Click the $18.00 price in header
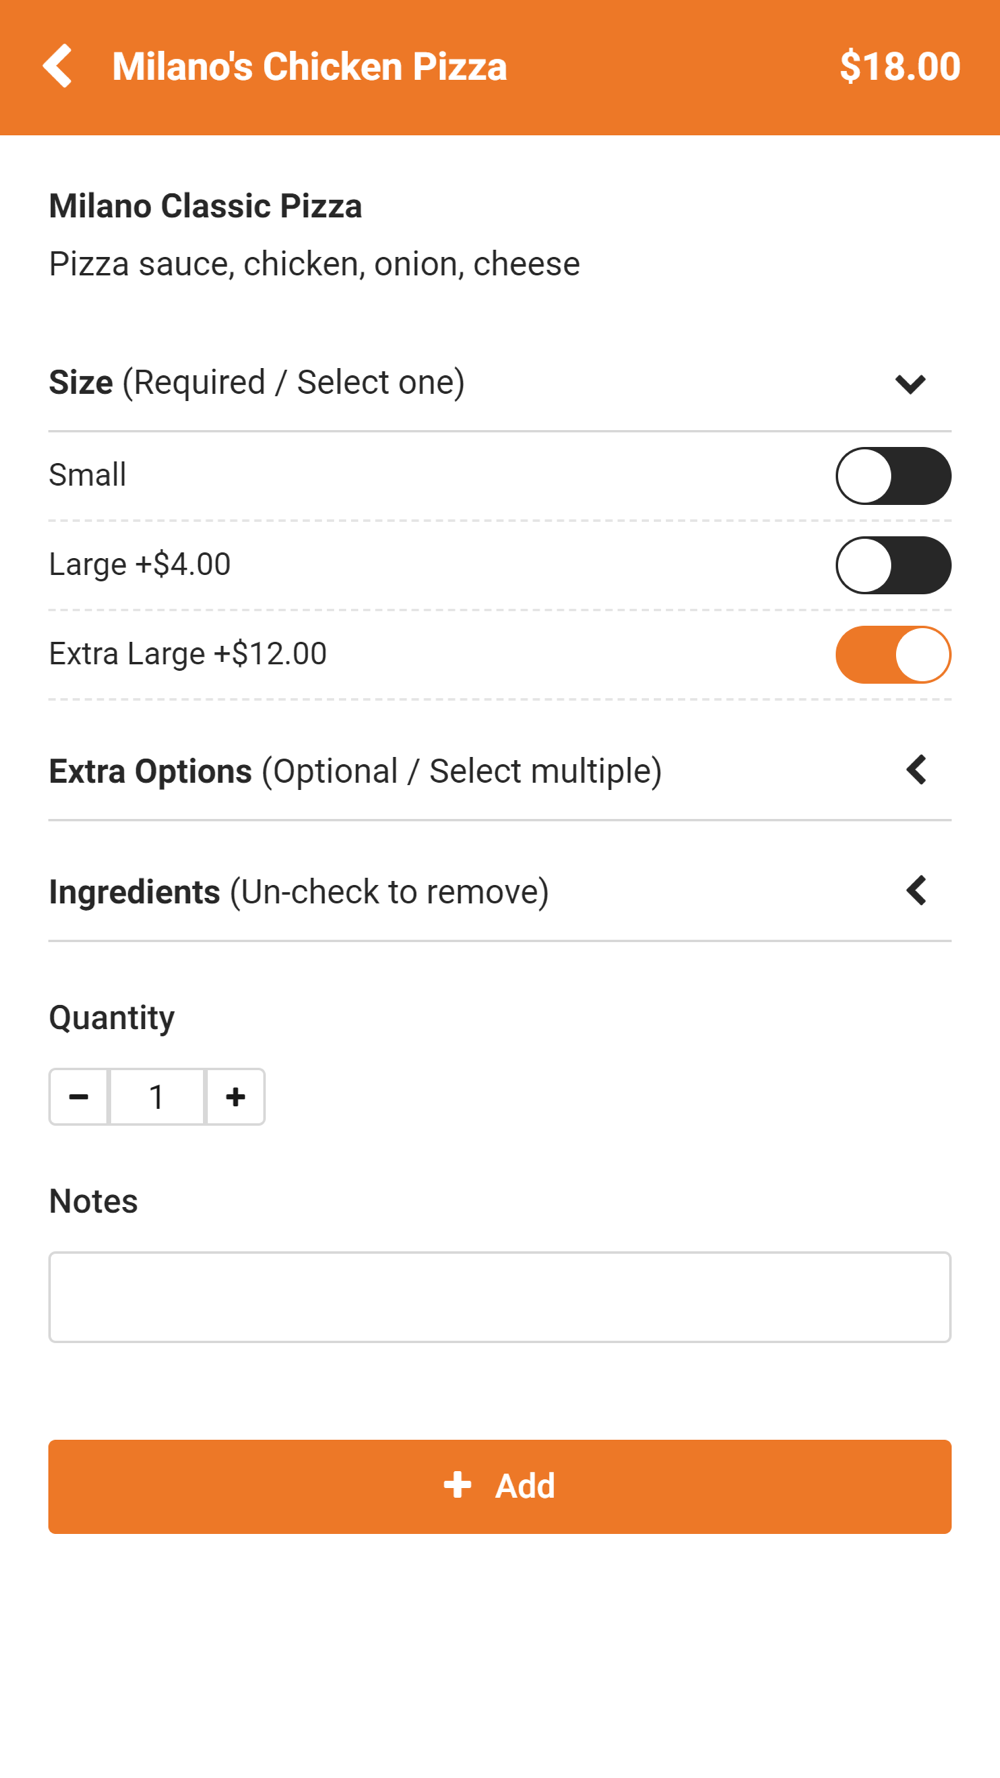The height and width of the screenshot is (1778, 1000). (x=900, y=66)
